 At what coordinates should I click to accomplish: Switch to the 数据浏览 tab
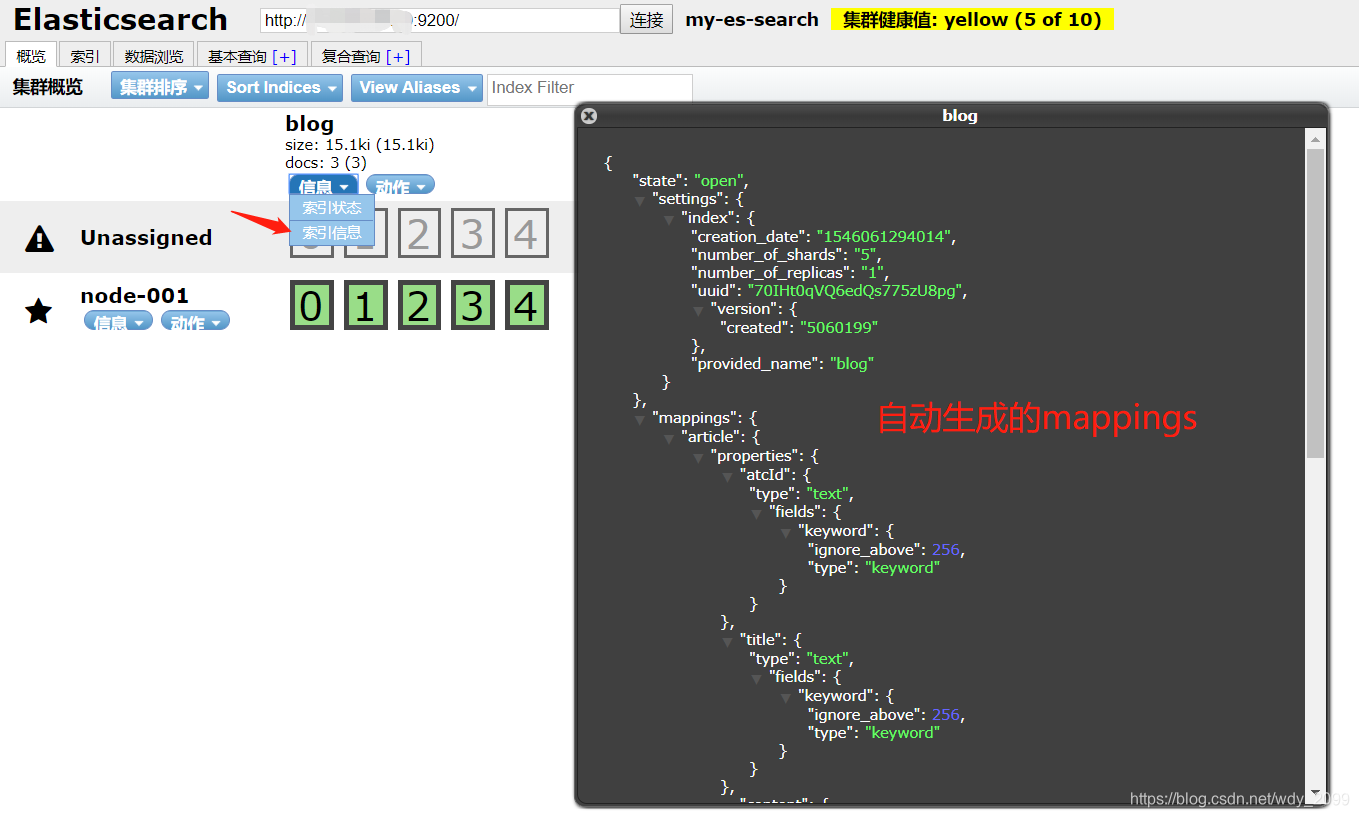(153, 56)
